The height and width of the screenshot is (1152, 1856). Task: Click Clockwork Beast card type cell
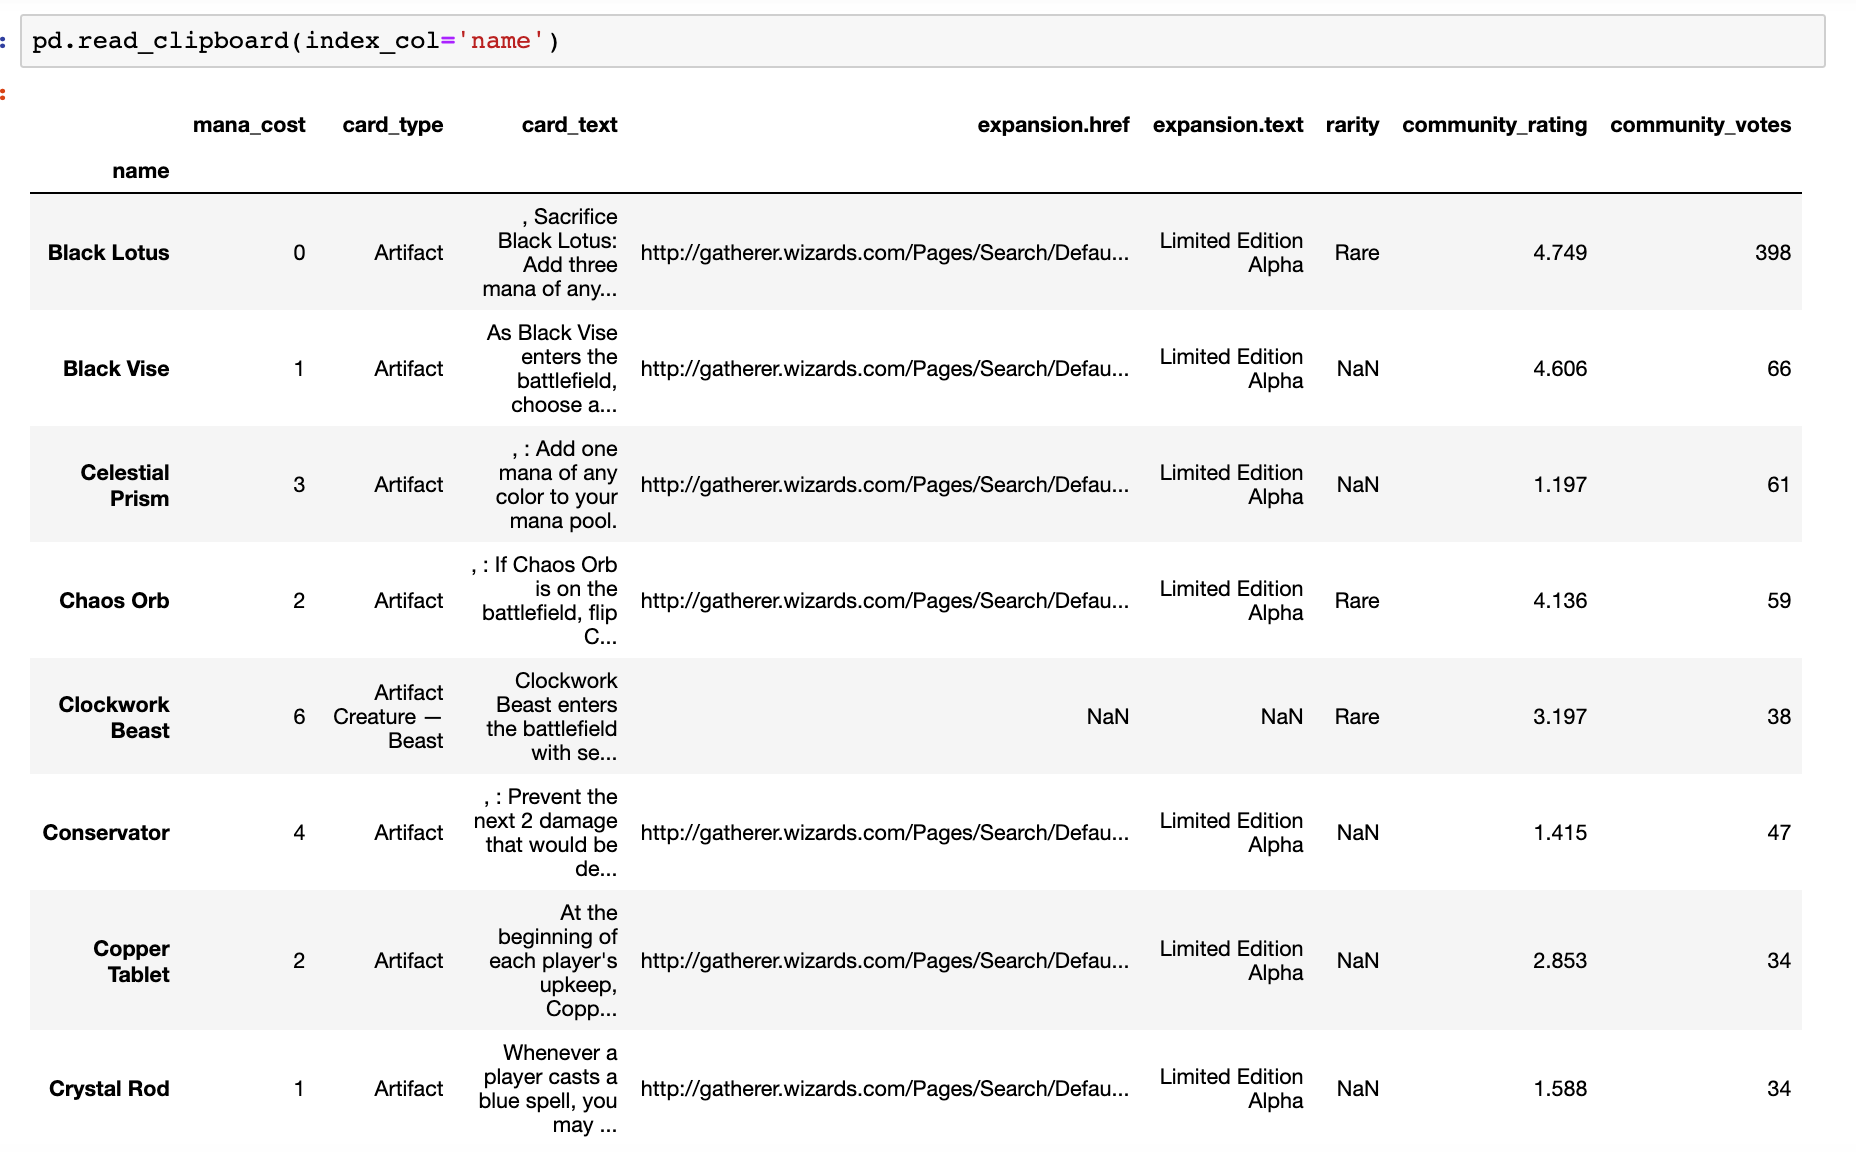point(389,717)
